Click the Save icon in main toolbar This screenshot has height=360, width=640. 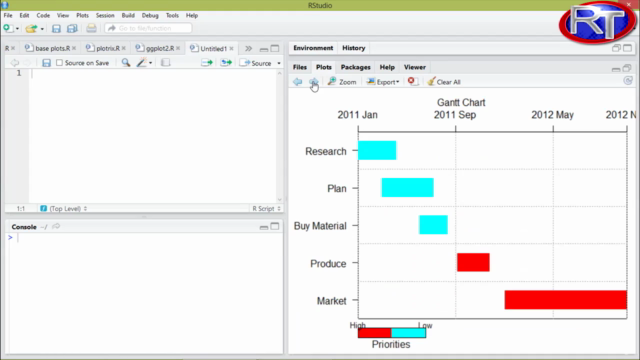(56, 28)
